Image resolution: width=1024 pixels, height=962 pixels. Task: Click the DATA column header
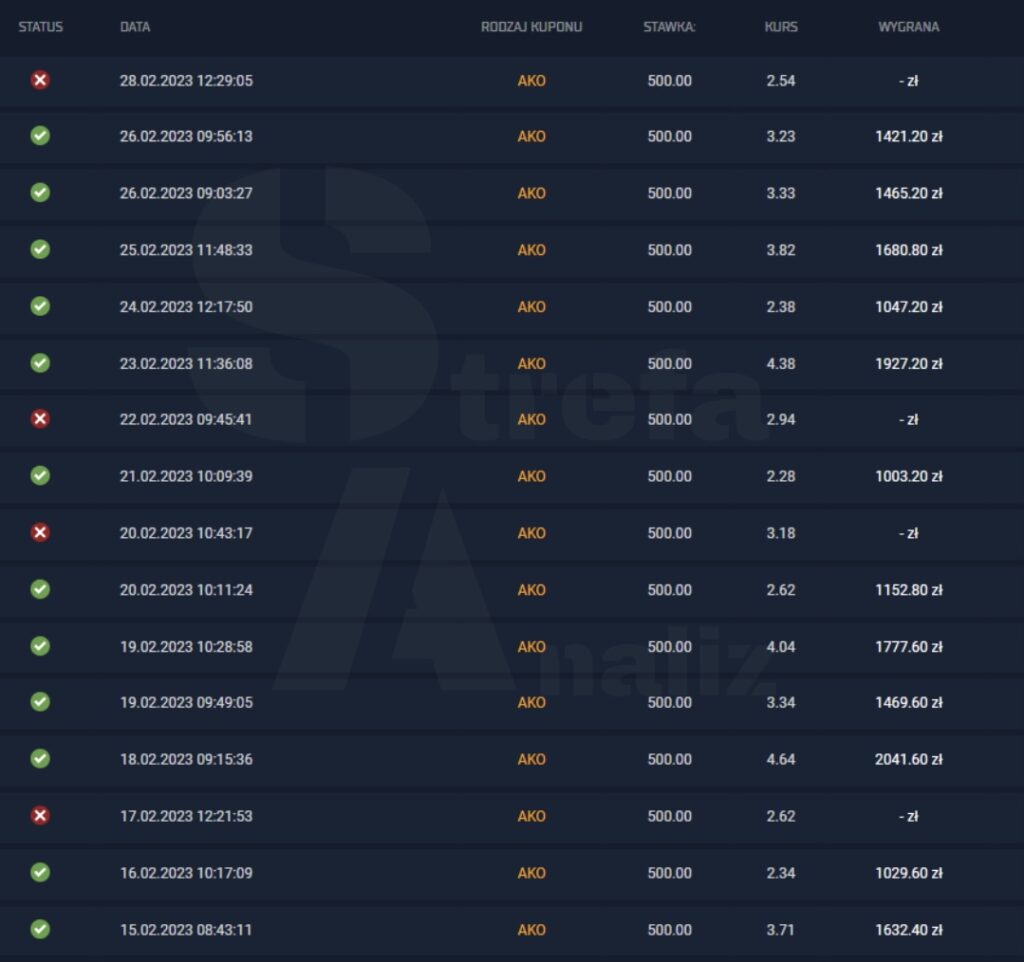click(x=135, y=27)
